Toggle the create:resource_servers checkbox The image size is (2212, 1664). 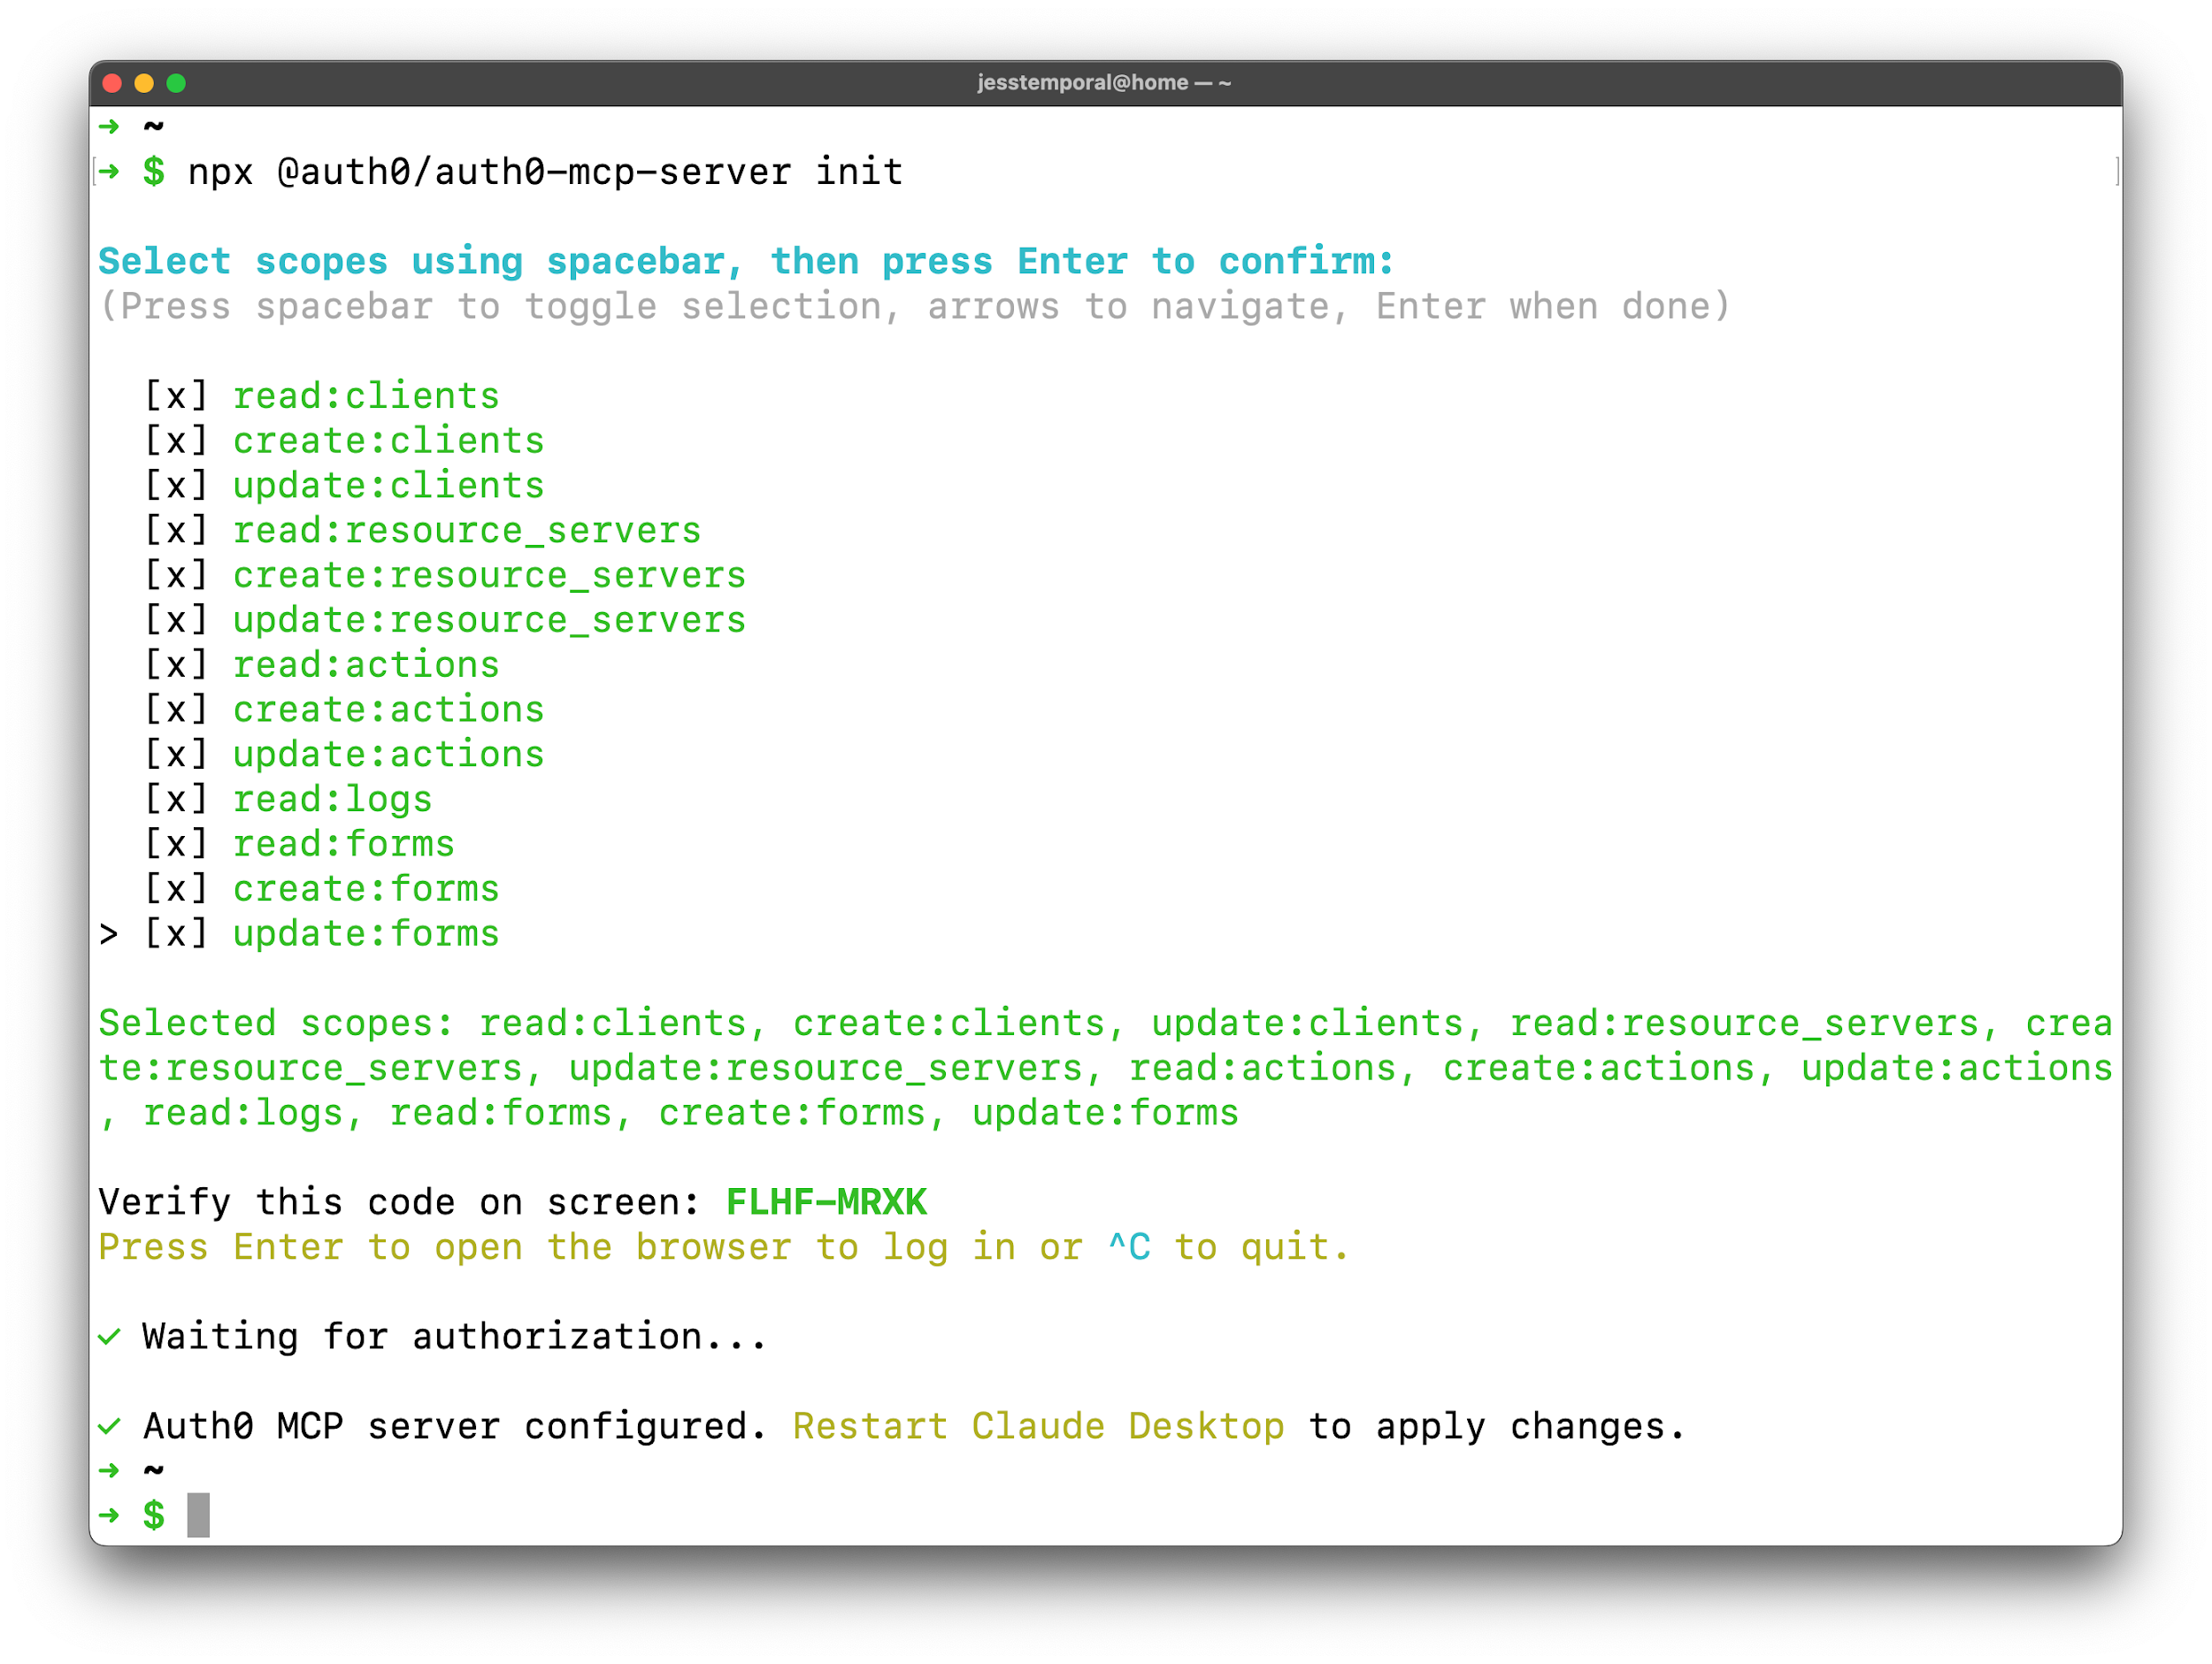[176, 575]
